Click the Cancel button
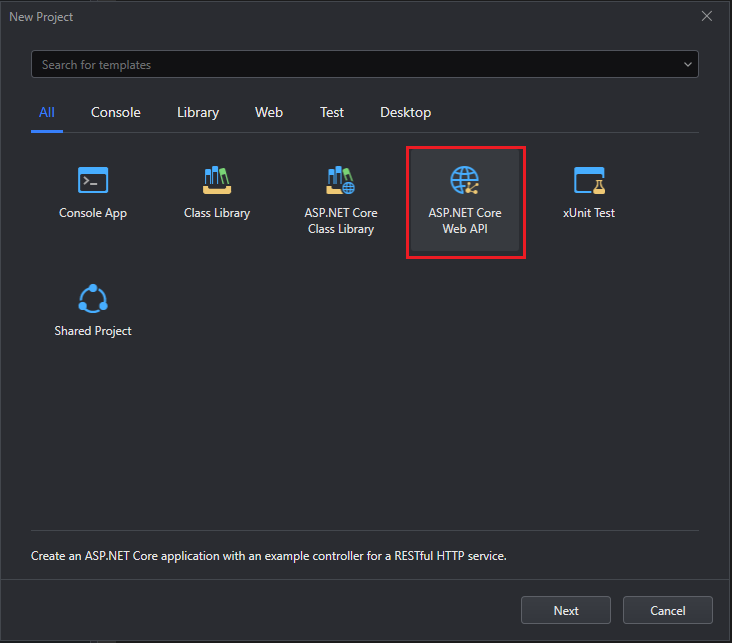 pos(667,610)
